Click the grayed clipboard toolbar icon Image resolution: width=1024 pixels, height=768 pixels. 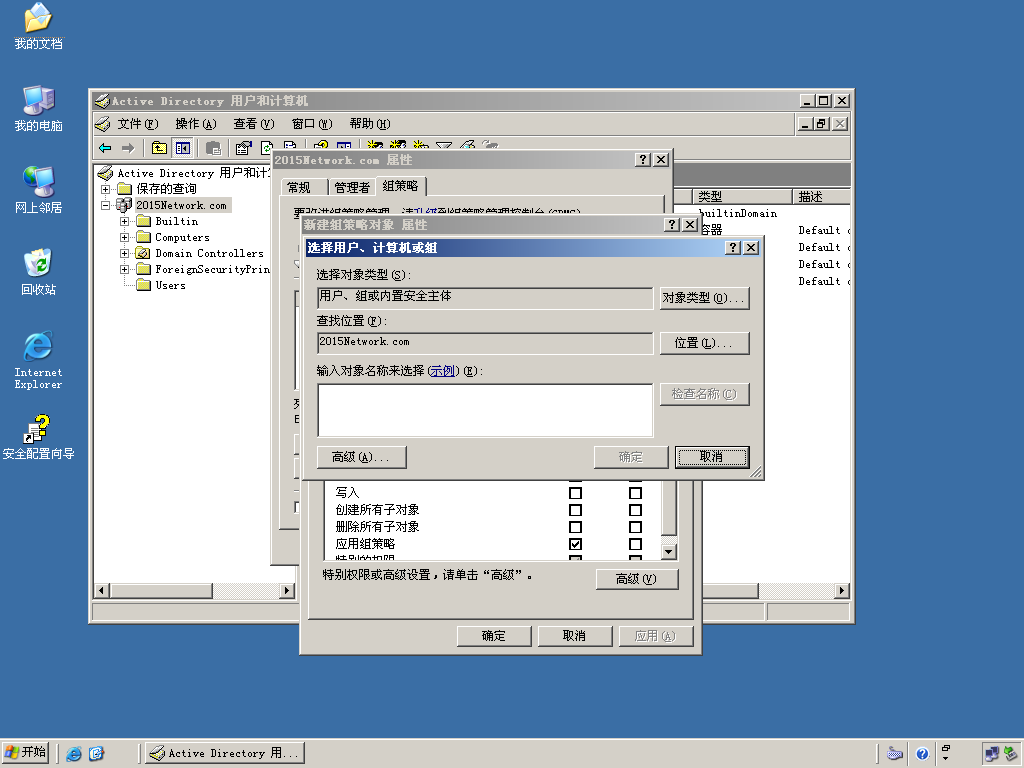pyautogui.click(x=214, y=148)
